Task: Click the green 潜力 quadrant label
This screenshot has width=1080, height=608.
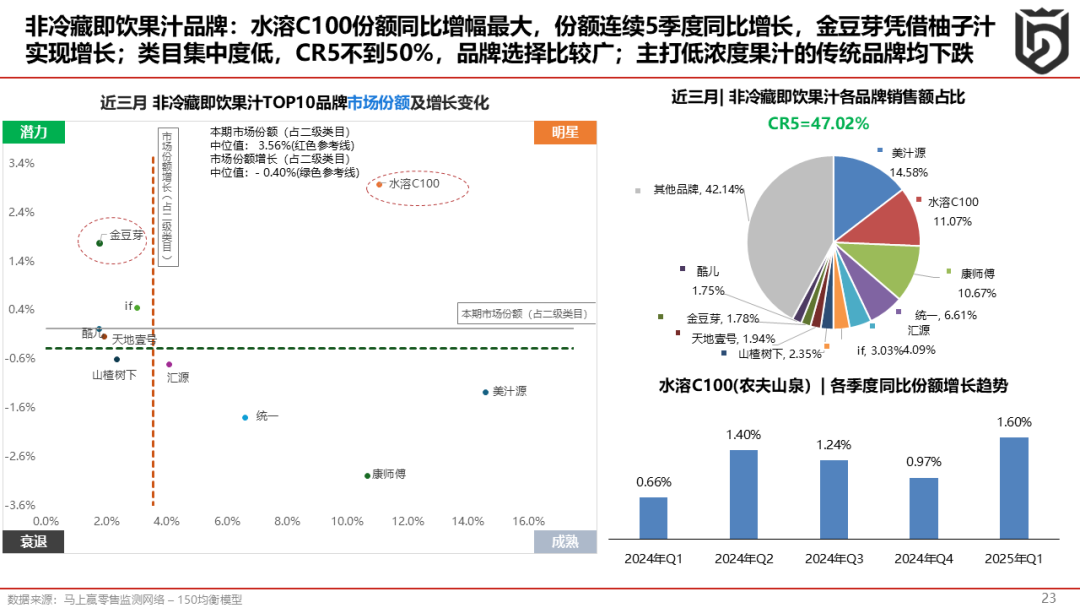Action: 34,132
